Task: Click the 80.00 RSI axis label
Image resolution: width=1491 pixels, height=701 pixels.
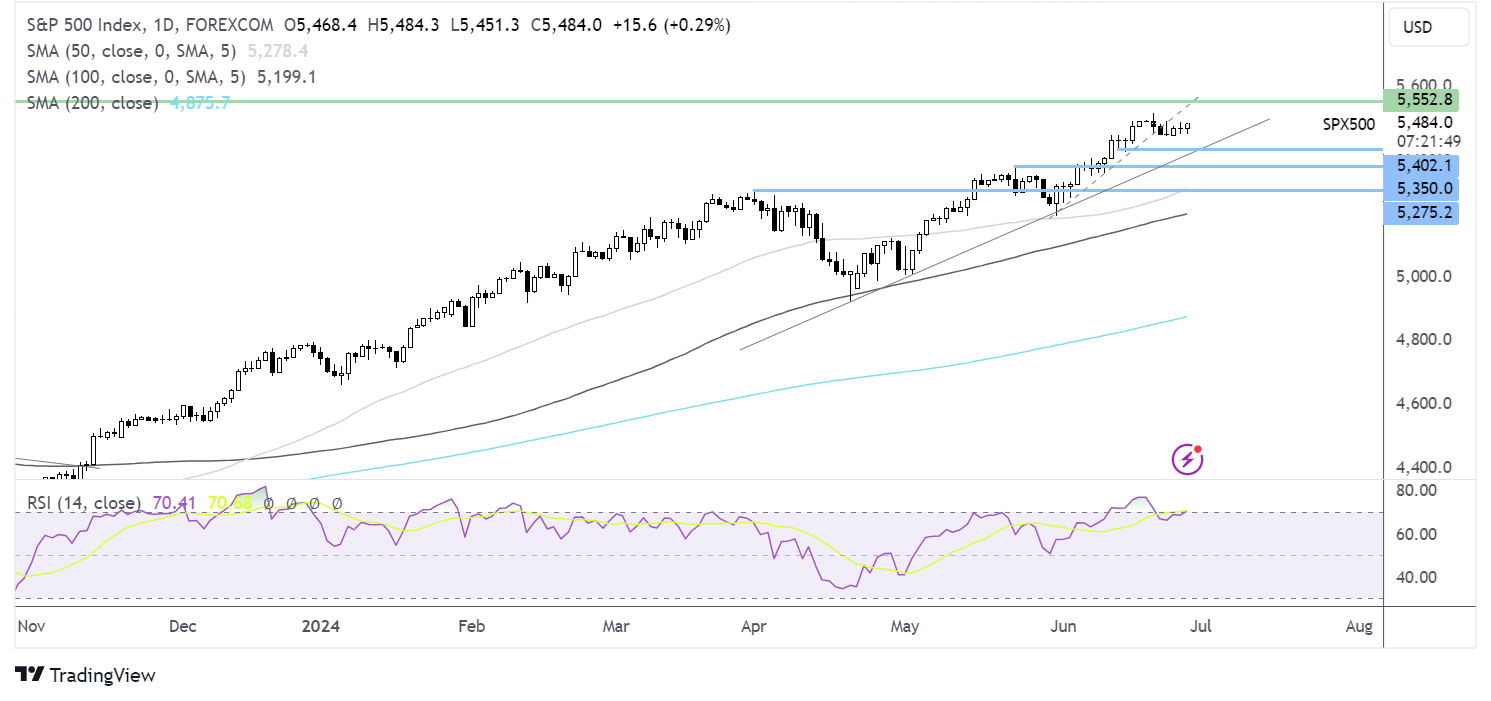Action: 1417,490
